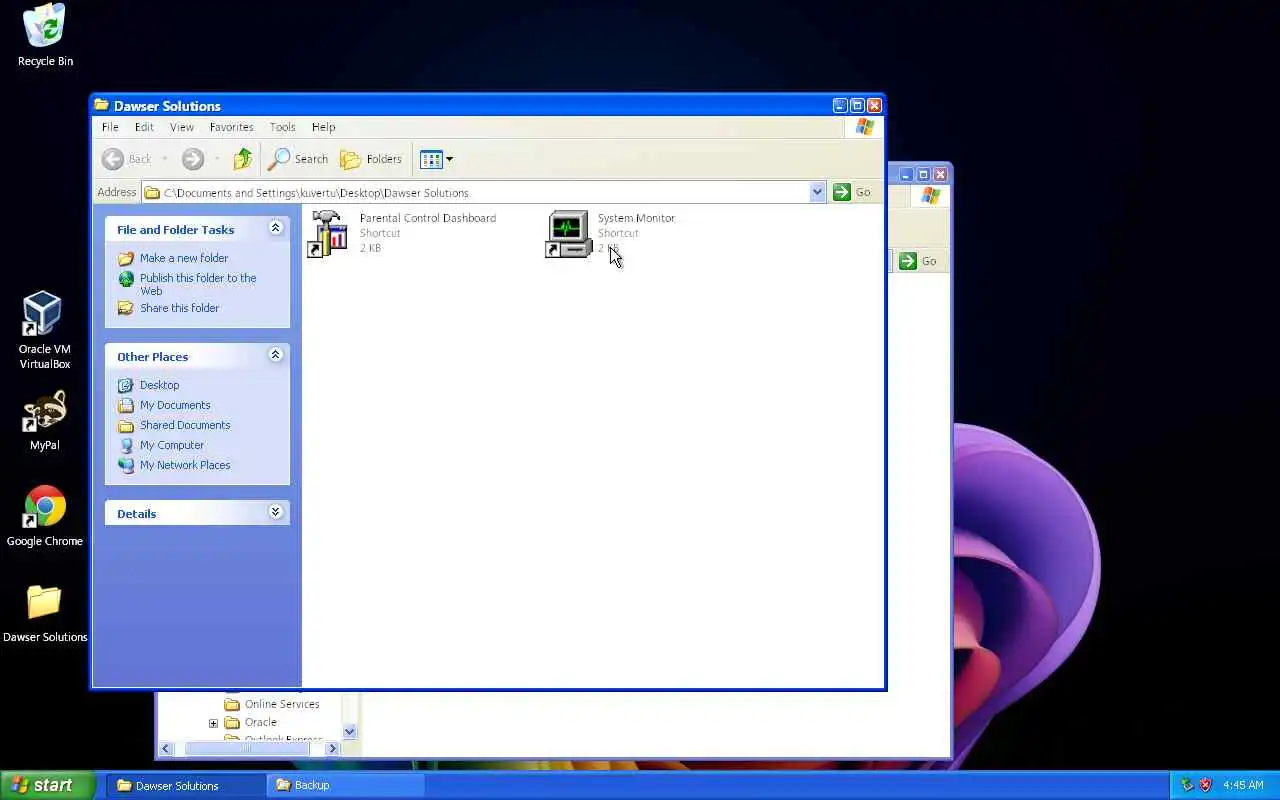The image size is (1280, 800).
Task: Click Windows flag logo in Dawser Solutions window
Action: point(864,127)
